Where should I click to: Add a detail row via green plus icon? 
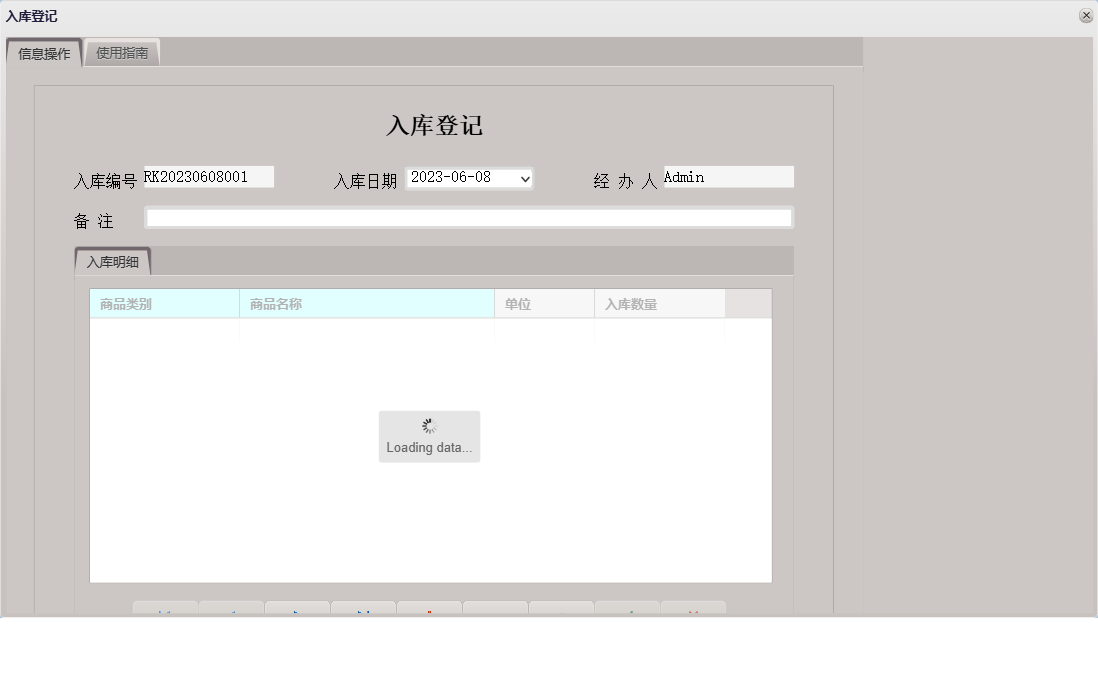click(628, 610)
